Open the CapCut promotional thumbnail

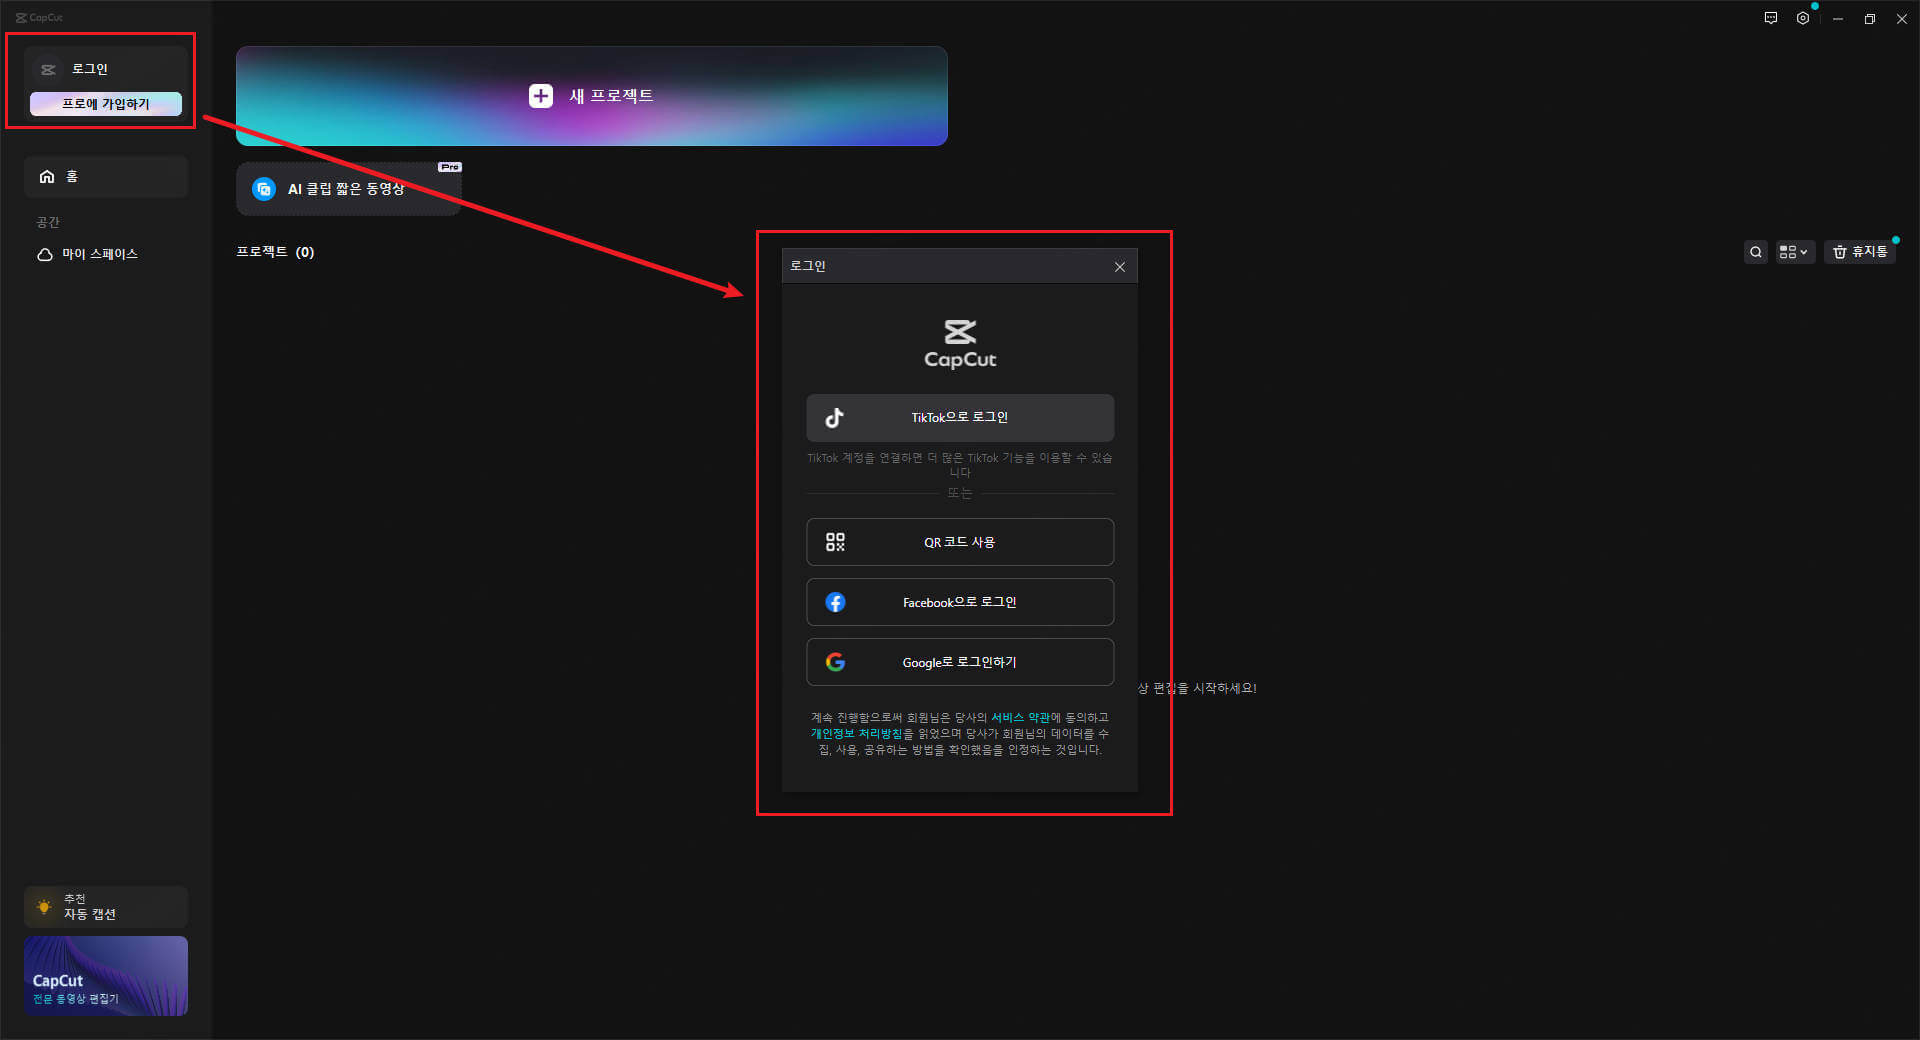[x=106, y=976]
